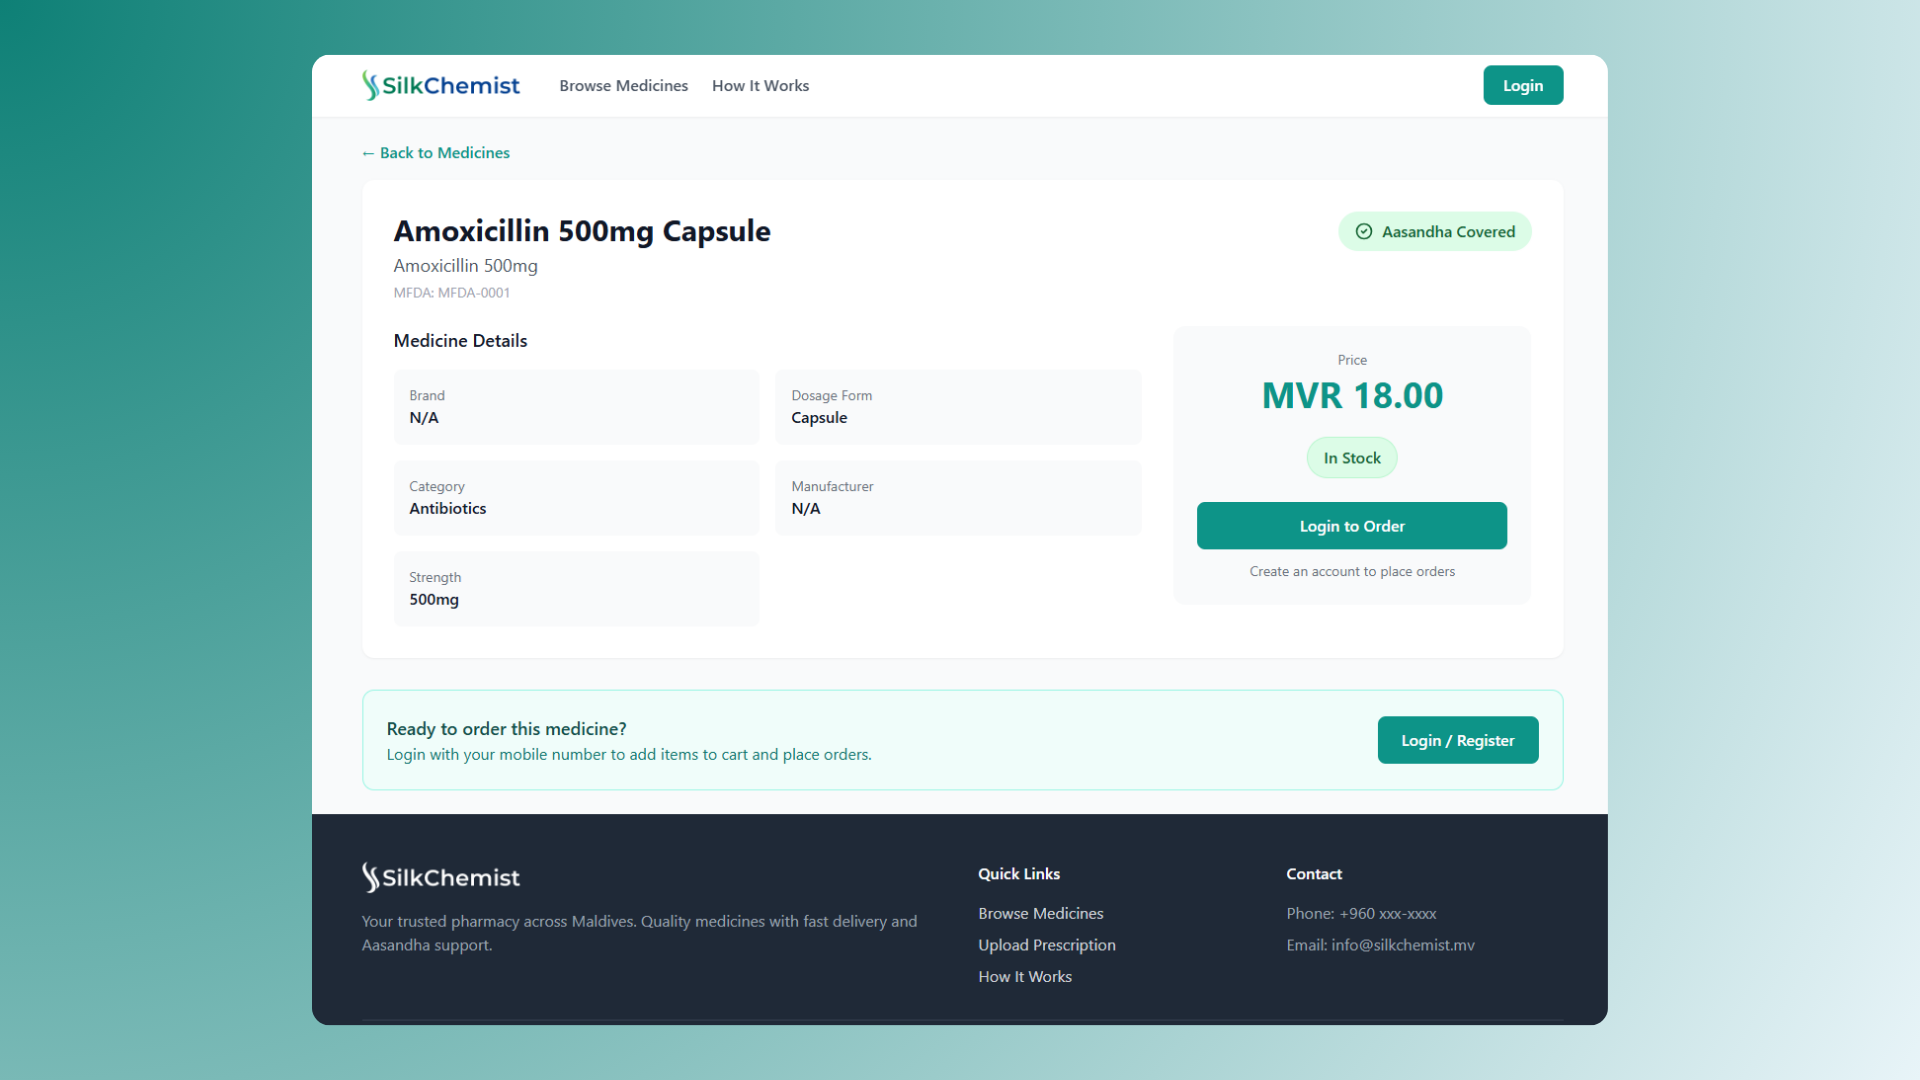Click the In Stock badge
1920x1080 pixels.
click(1351, 458)
